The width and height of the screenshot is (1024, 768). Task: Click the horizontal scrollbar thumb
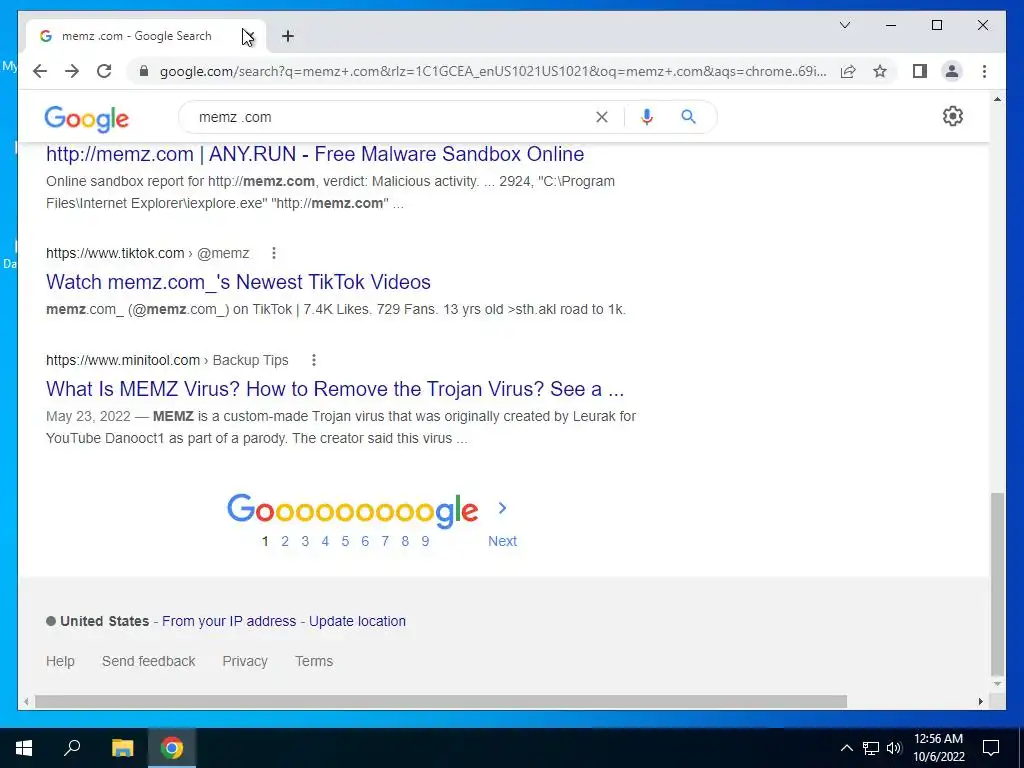tap(441, 701)
